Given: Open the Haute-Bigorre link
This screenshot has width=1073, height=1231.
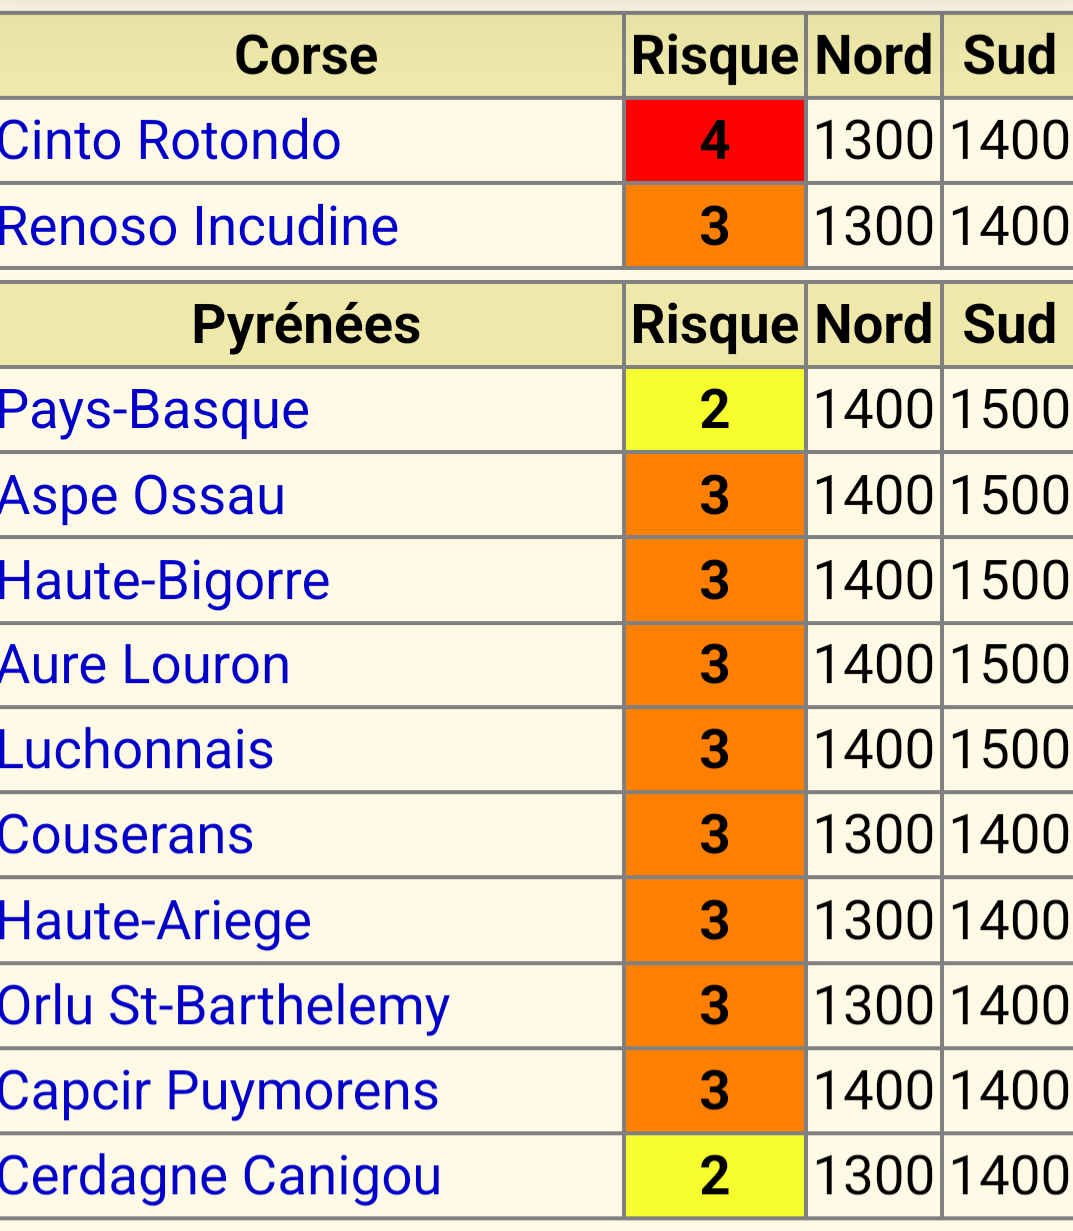Looking at the screenshot, I should point(165,581).
